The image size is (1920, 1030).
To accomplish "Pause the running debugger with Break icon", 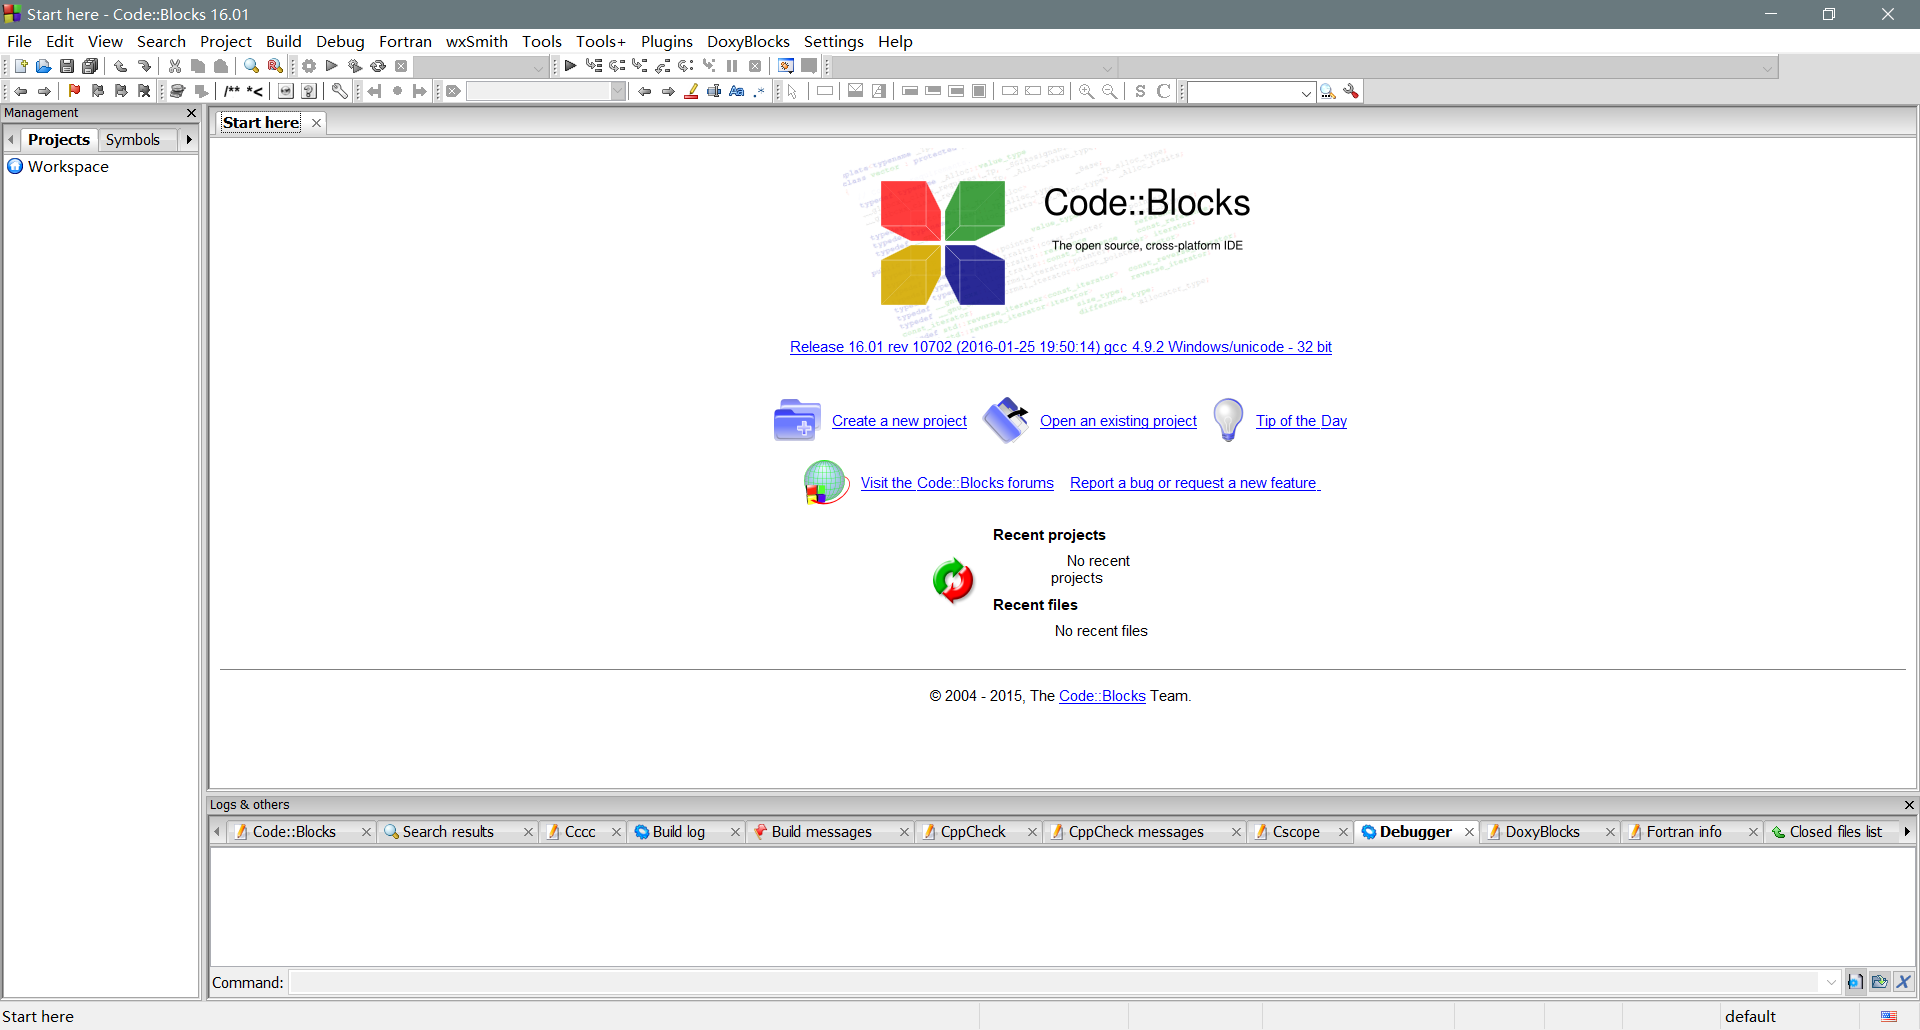I will [x=732, y=66].
